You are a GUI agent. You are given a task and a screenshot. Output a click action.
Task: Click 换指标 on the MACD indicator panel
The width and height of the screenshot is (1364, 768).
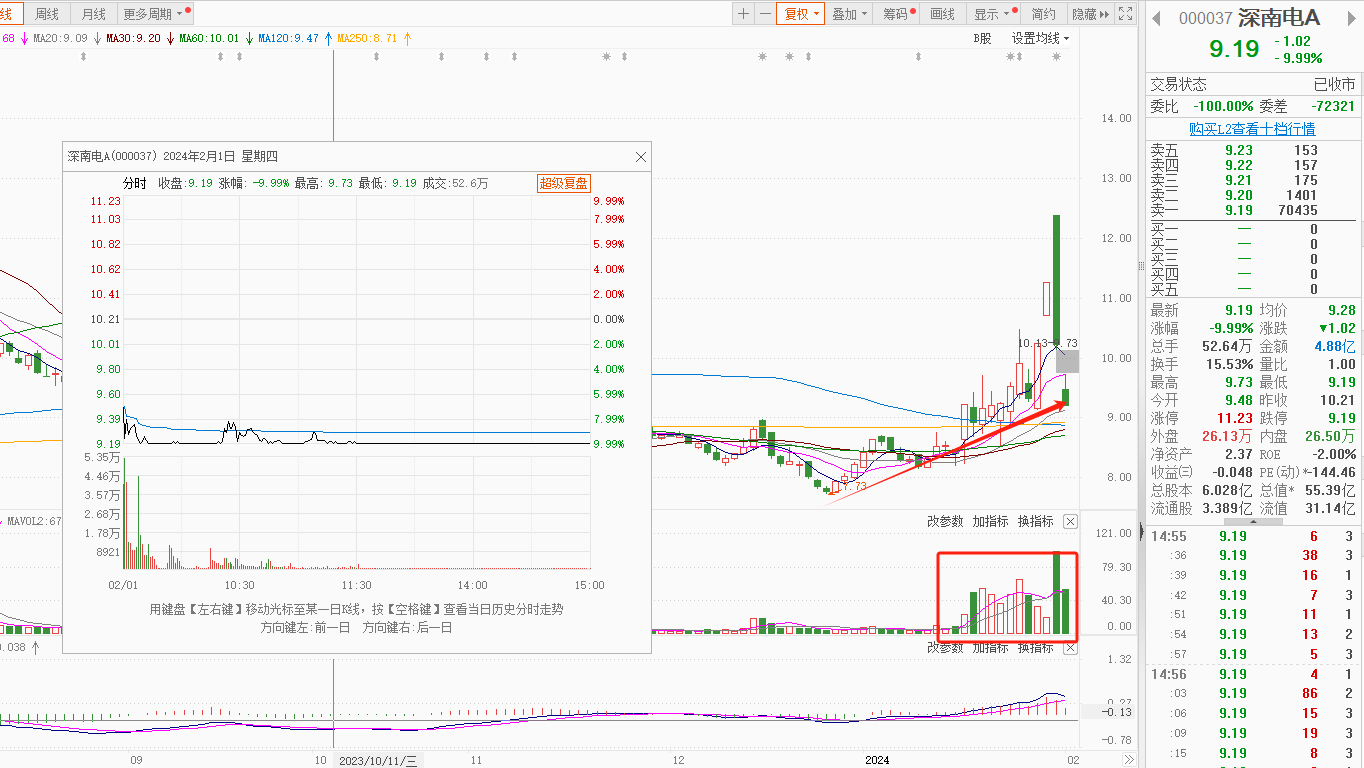[1035, 648]
